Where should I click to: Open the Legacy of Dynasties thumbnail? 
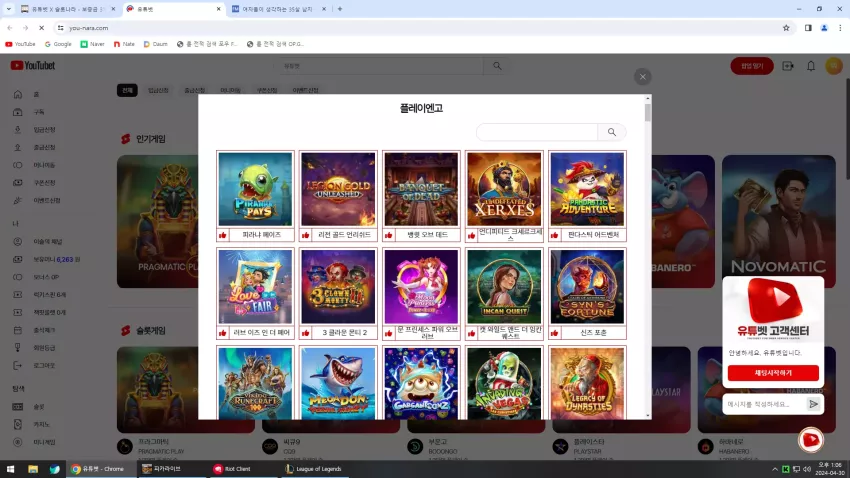point(587,383)
